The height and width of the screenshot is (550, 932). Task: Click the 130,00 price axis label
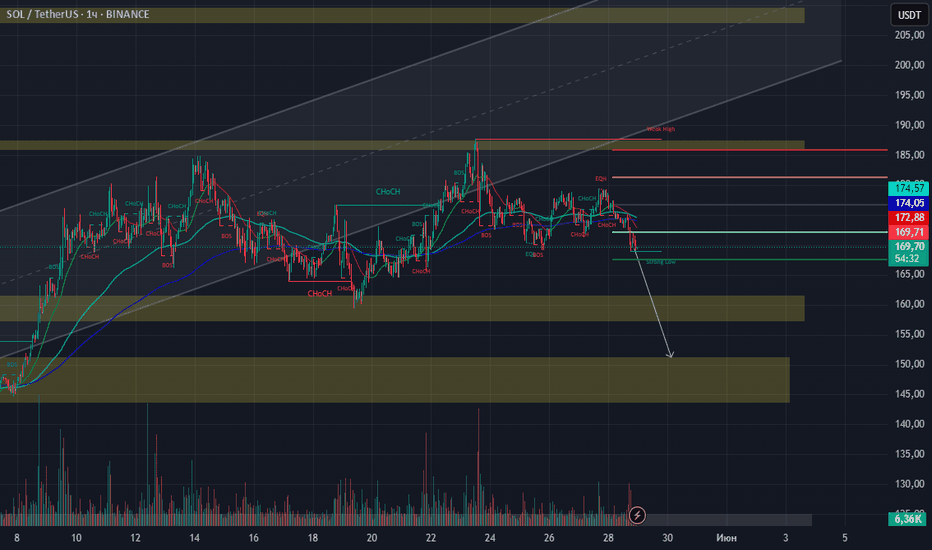[x=909, y=484]
